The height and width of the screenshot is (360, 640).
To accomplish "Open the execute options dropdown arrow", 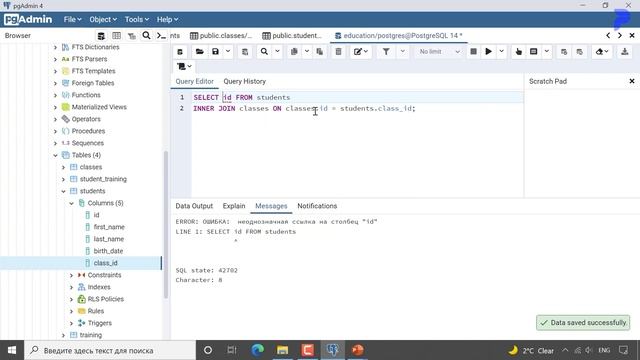I will tap(501, 52).
